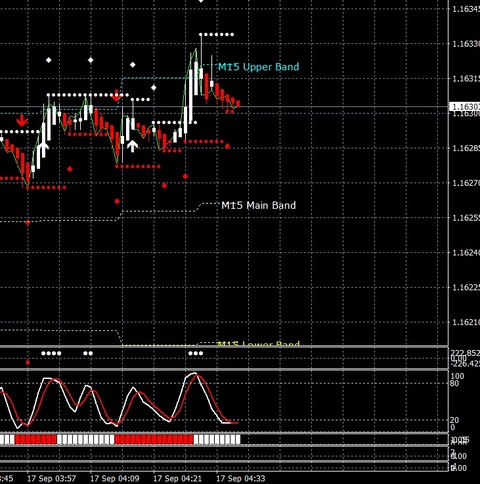480x484 pixels.
Task: Click the 1.16285 price axis label
Action: 466,148
